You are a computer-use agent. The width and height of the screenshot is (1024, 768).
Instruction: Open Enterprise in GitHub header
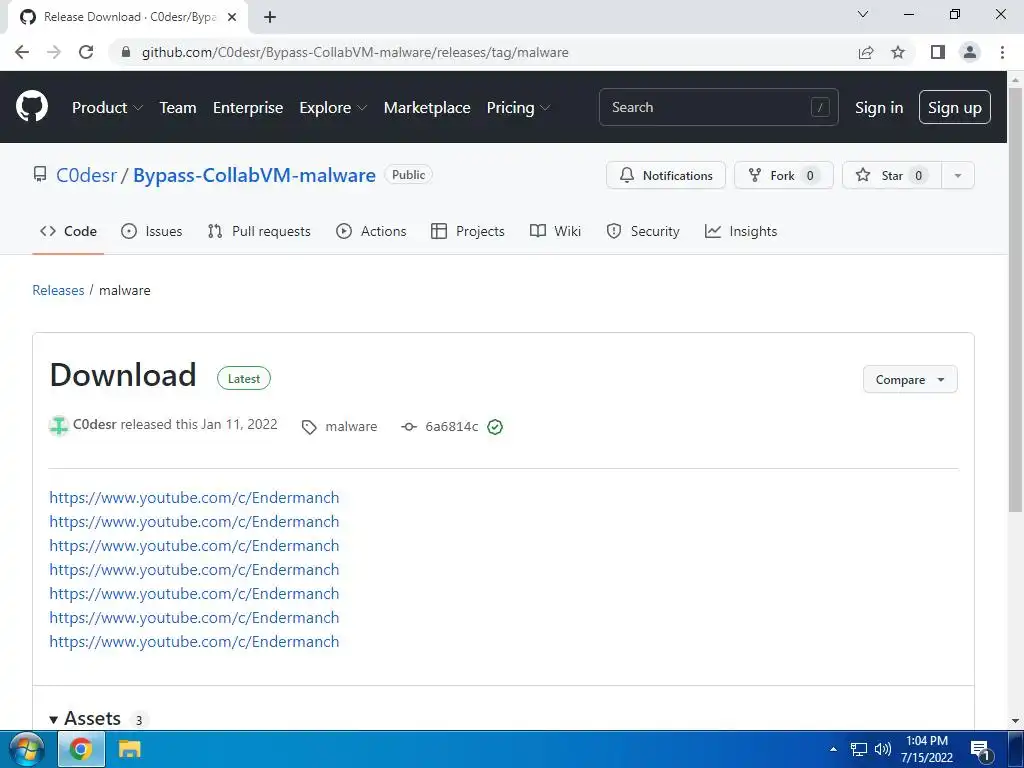coord(248,108)
